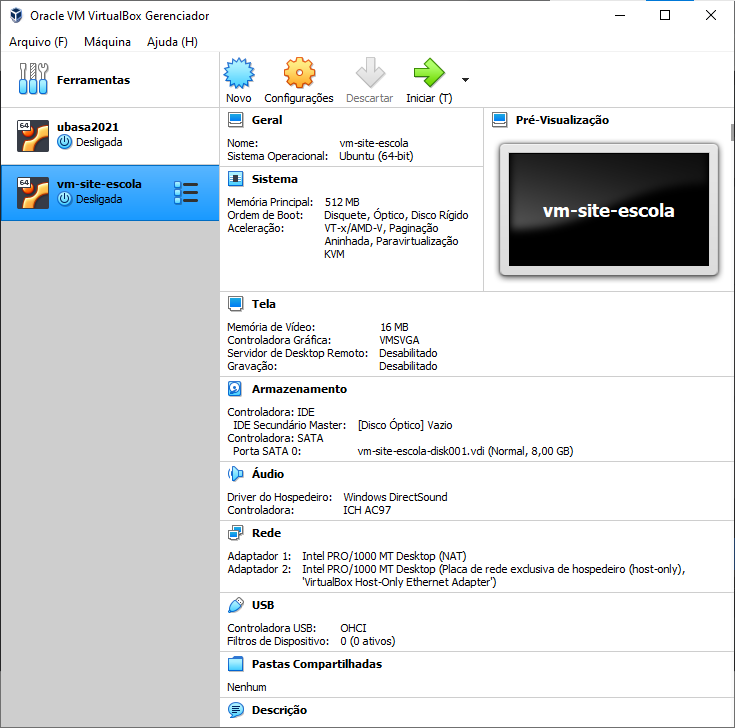
Task: Open the Sistema section header
Action: pyautogui.click(x=274, y=179)
